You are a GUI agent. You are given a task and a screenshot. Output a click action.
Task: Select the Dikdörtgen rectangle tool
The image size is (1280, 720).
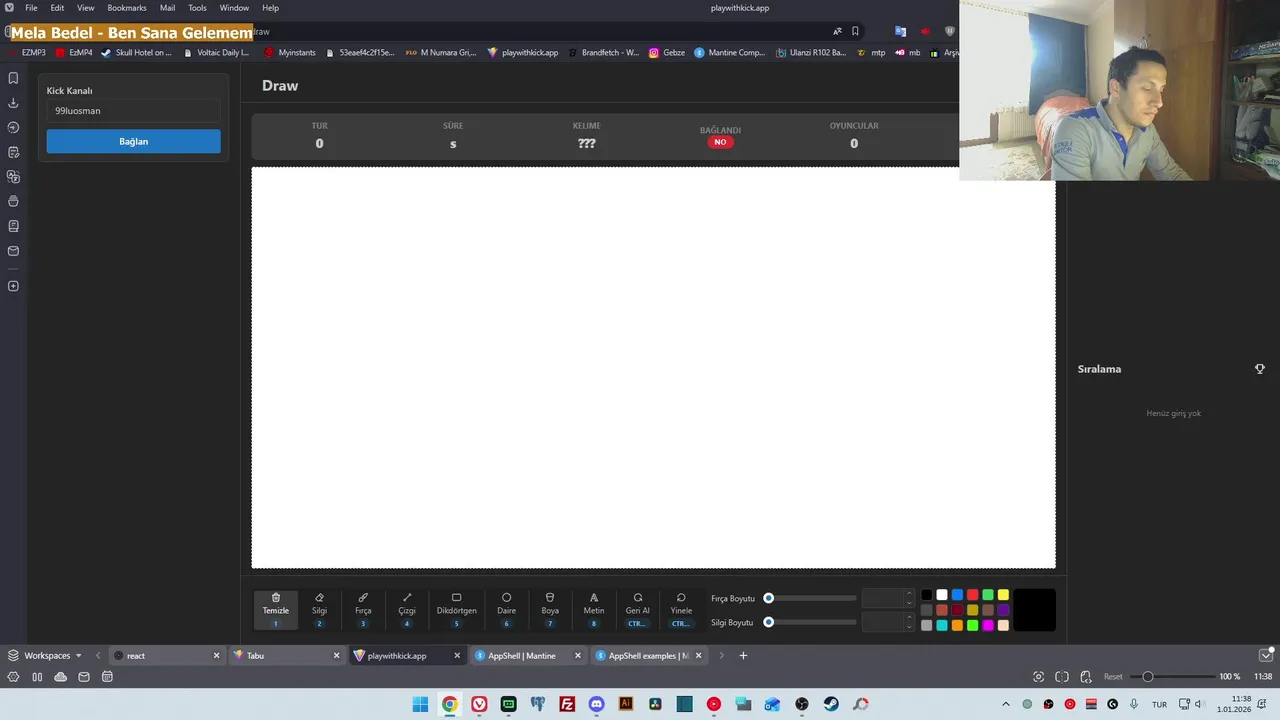pos(456,610)
